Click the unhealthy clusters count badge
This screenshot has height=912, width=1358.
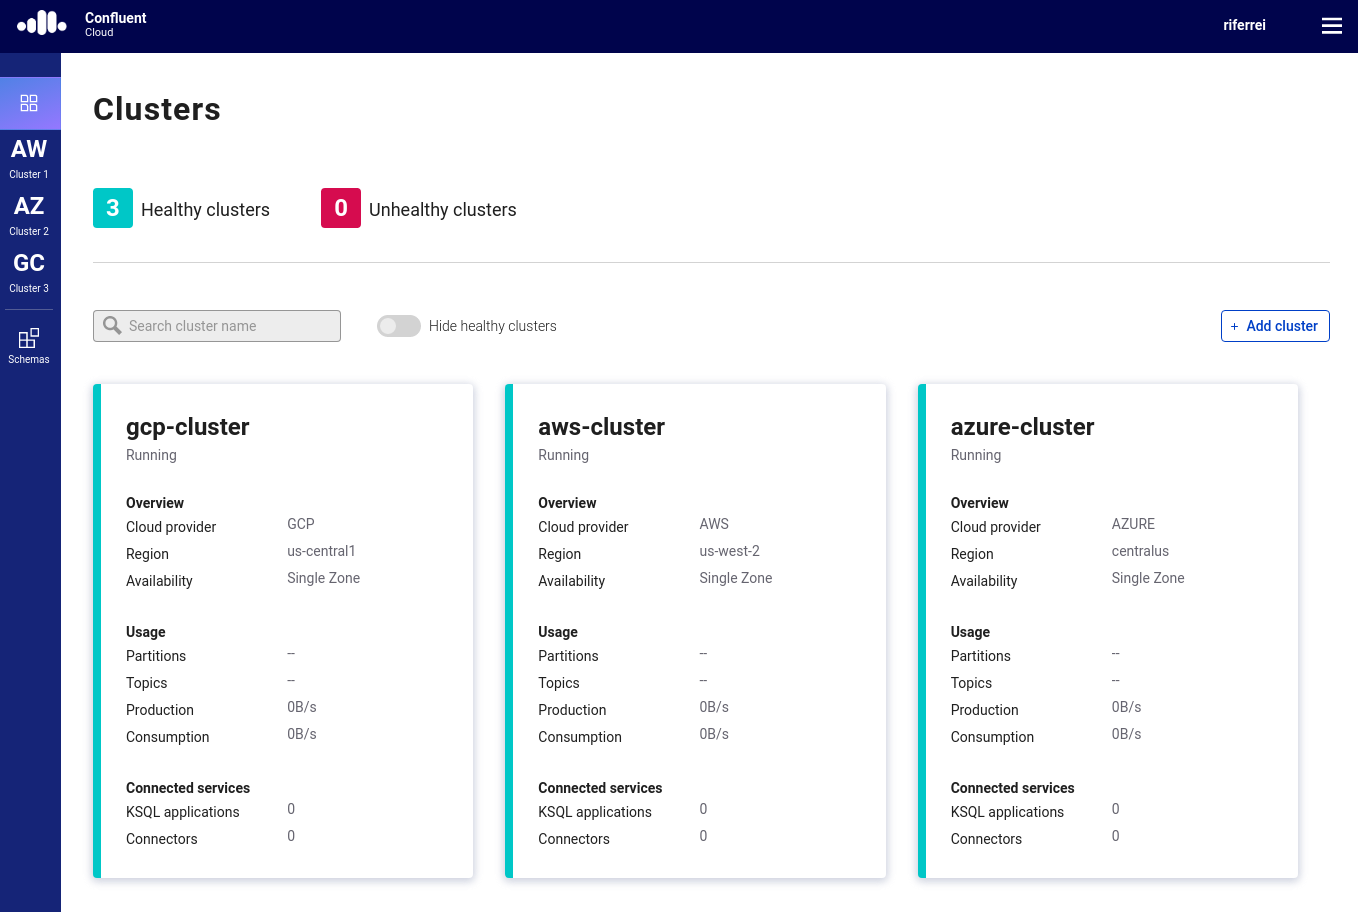tap(341, 208)
